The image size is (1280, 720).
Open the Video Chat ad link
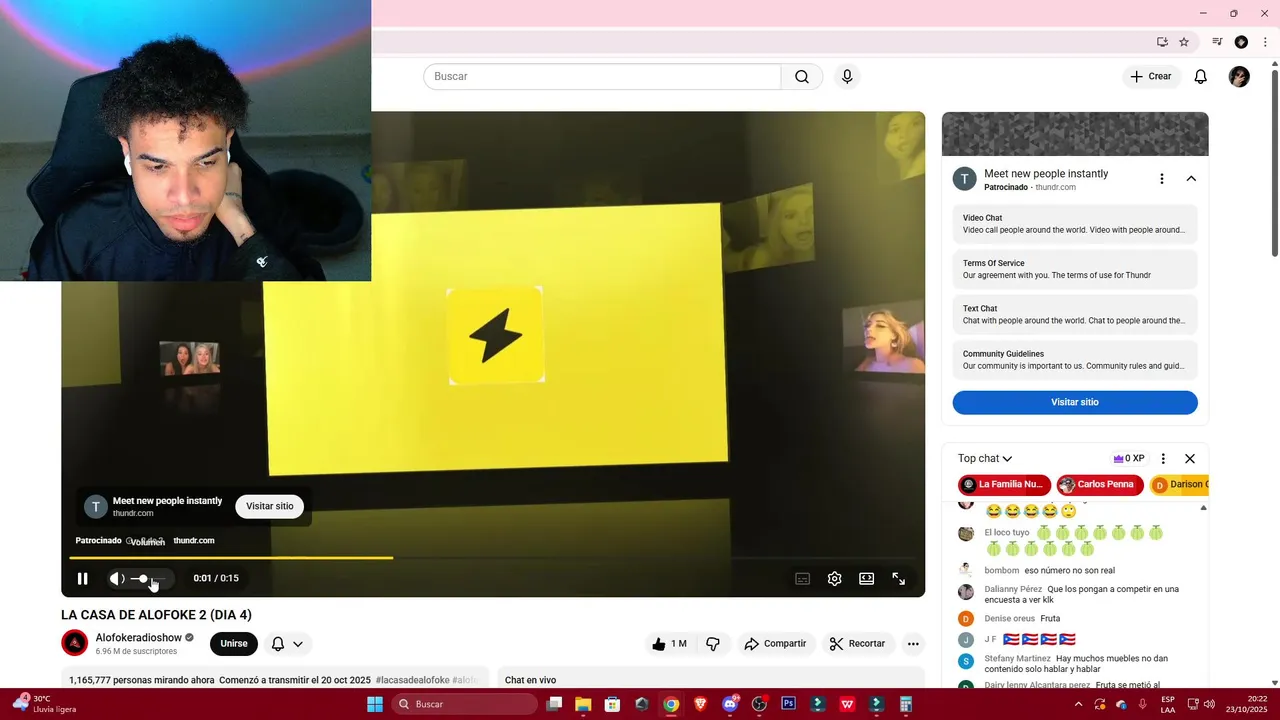point(1075,224)
